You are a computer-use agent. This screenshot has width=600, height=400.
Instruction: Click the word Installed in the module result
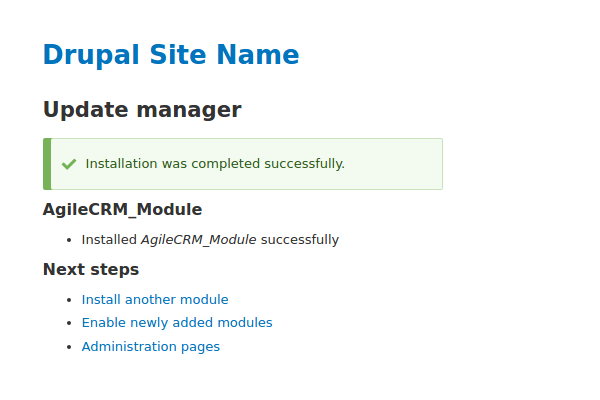[109, 240]
